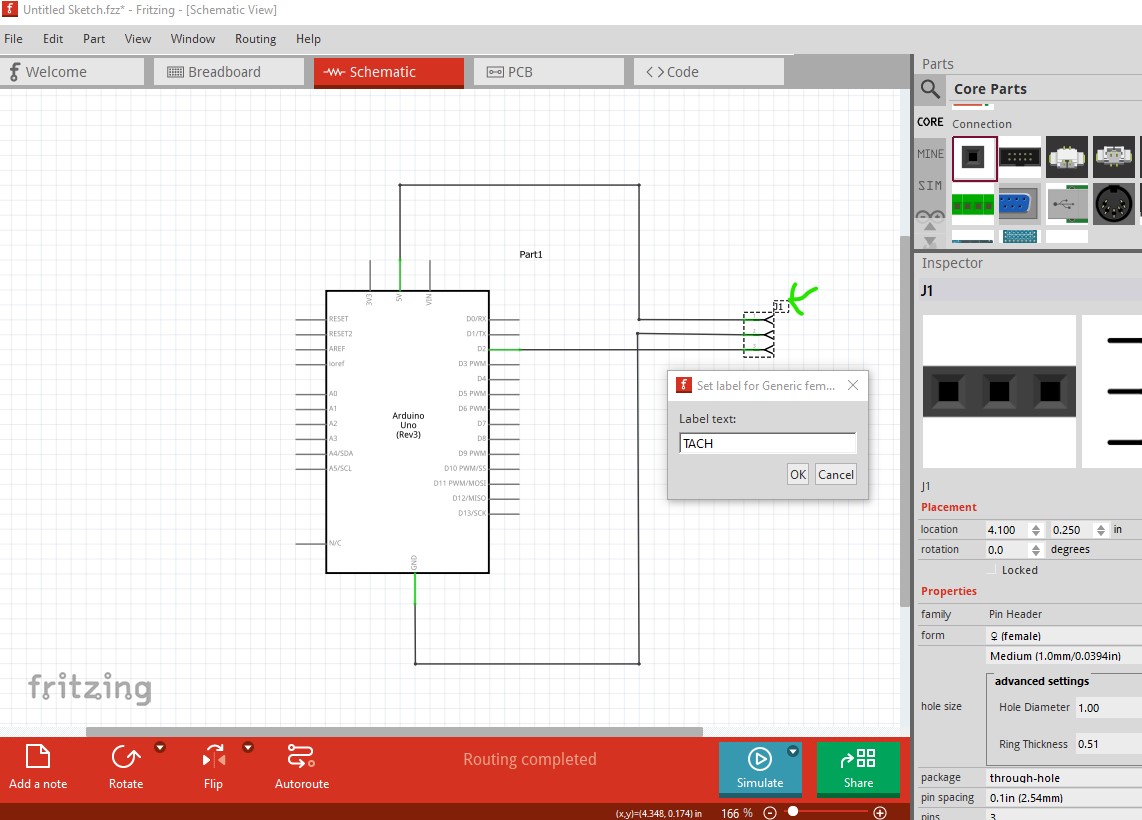Viewport: 1142px width, 820px height.
Task: Select the round DIN connector part icon
Action: coord(1114,203)
